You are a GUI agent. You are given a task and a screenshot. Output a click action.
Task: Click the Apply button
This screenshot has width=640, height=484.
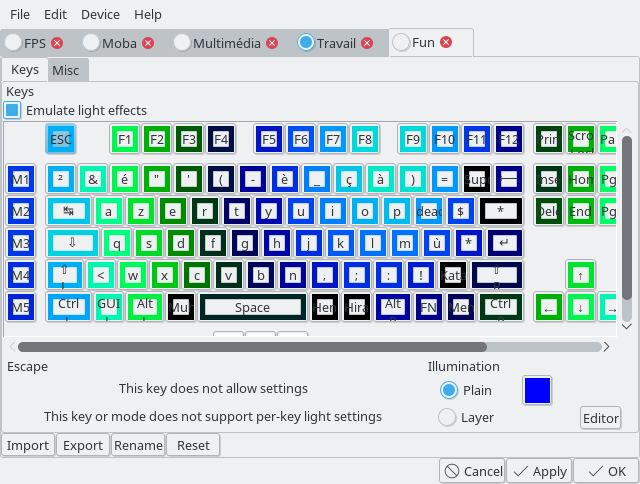point(538,471)
